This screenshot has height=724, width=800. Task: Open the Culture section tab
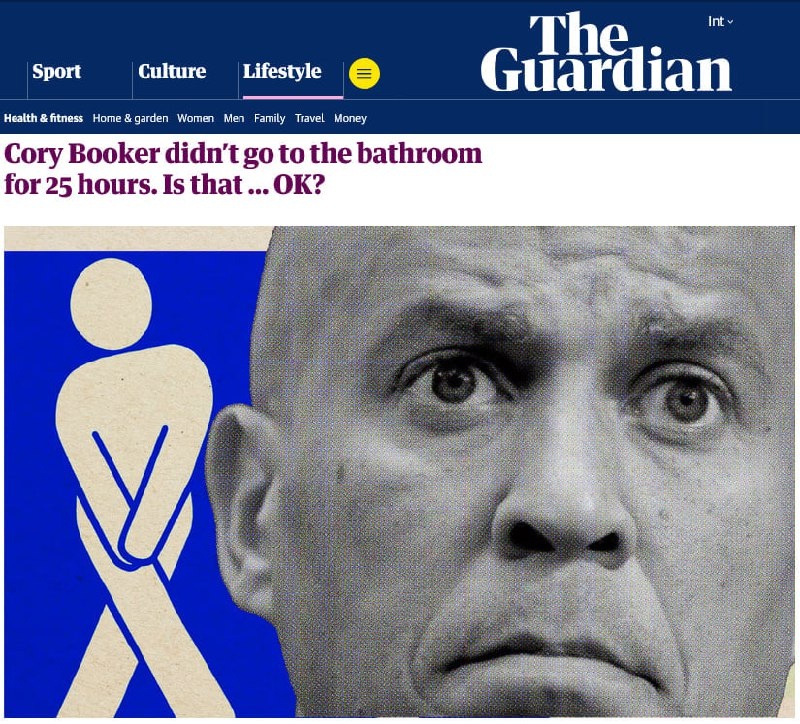click(x=172, y=71)
